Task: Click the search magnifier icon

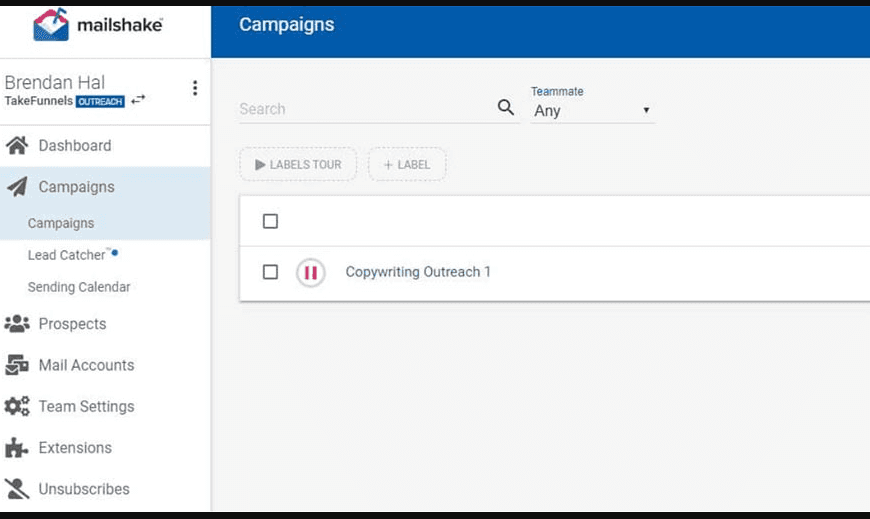Action: 505,107
